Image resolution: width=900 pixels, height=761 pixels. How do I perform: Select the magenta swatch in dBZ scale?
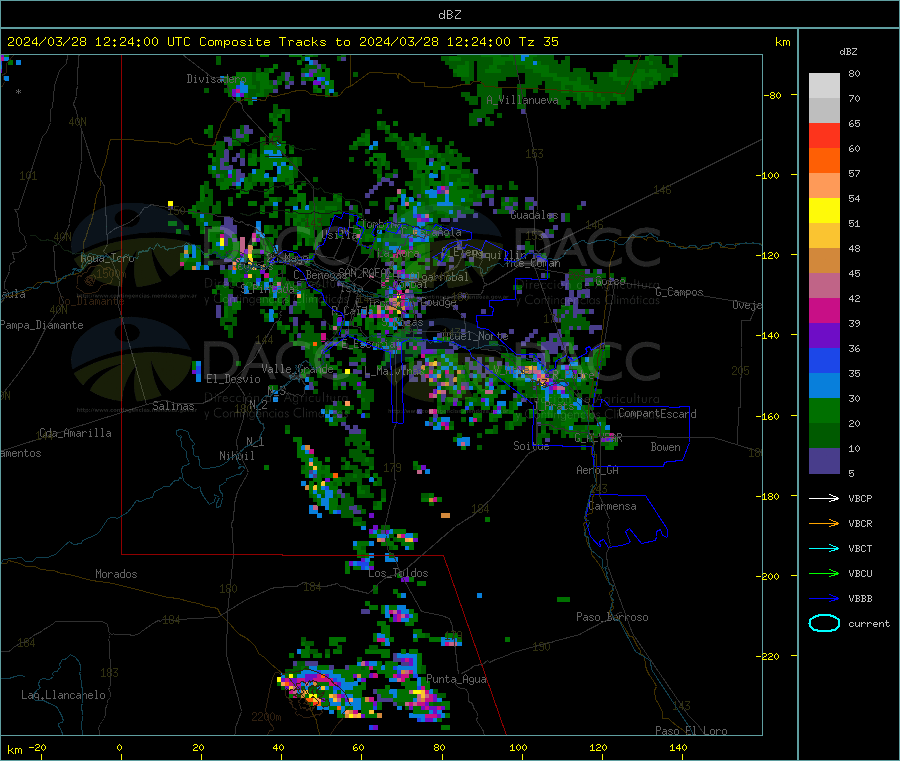(824, 310)
